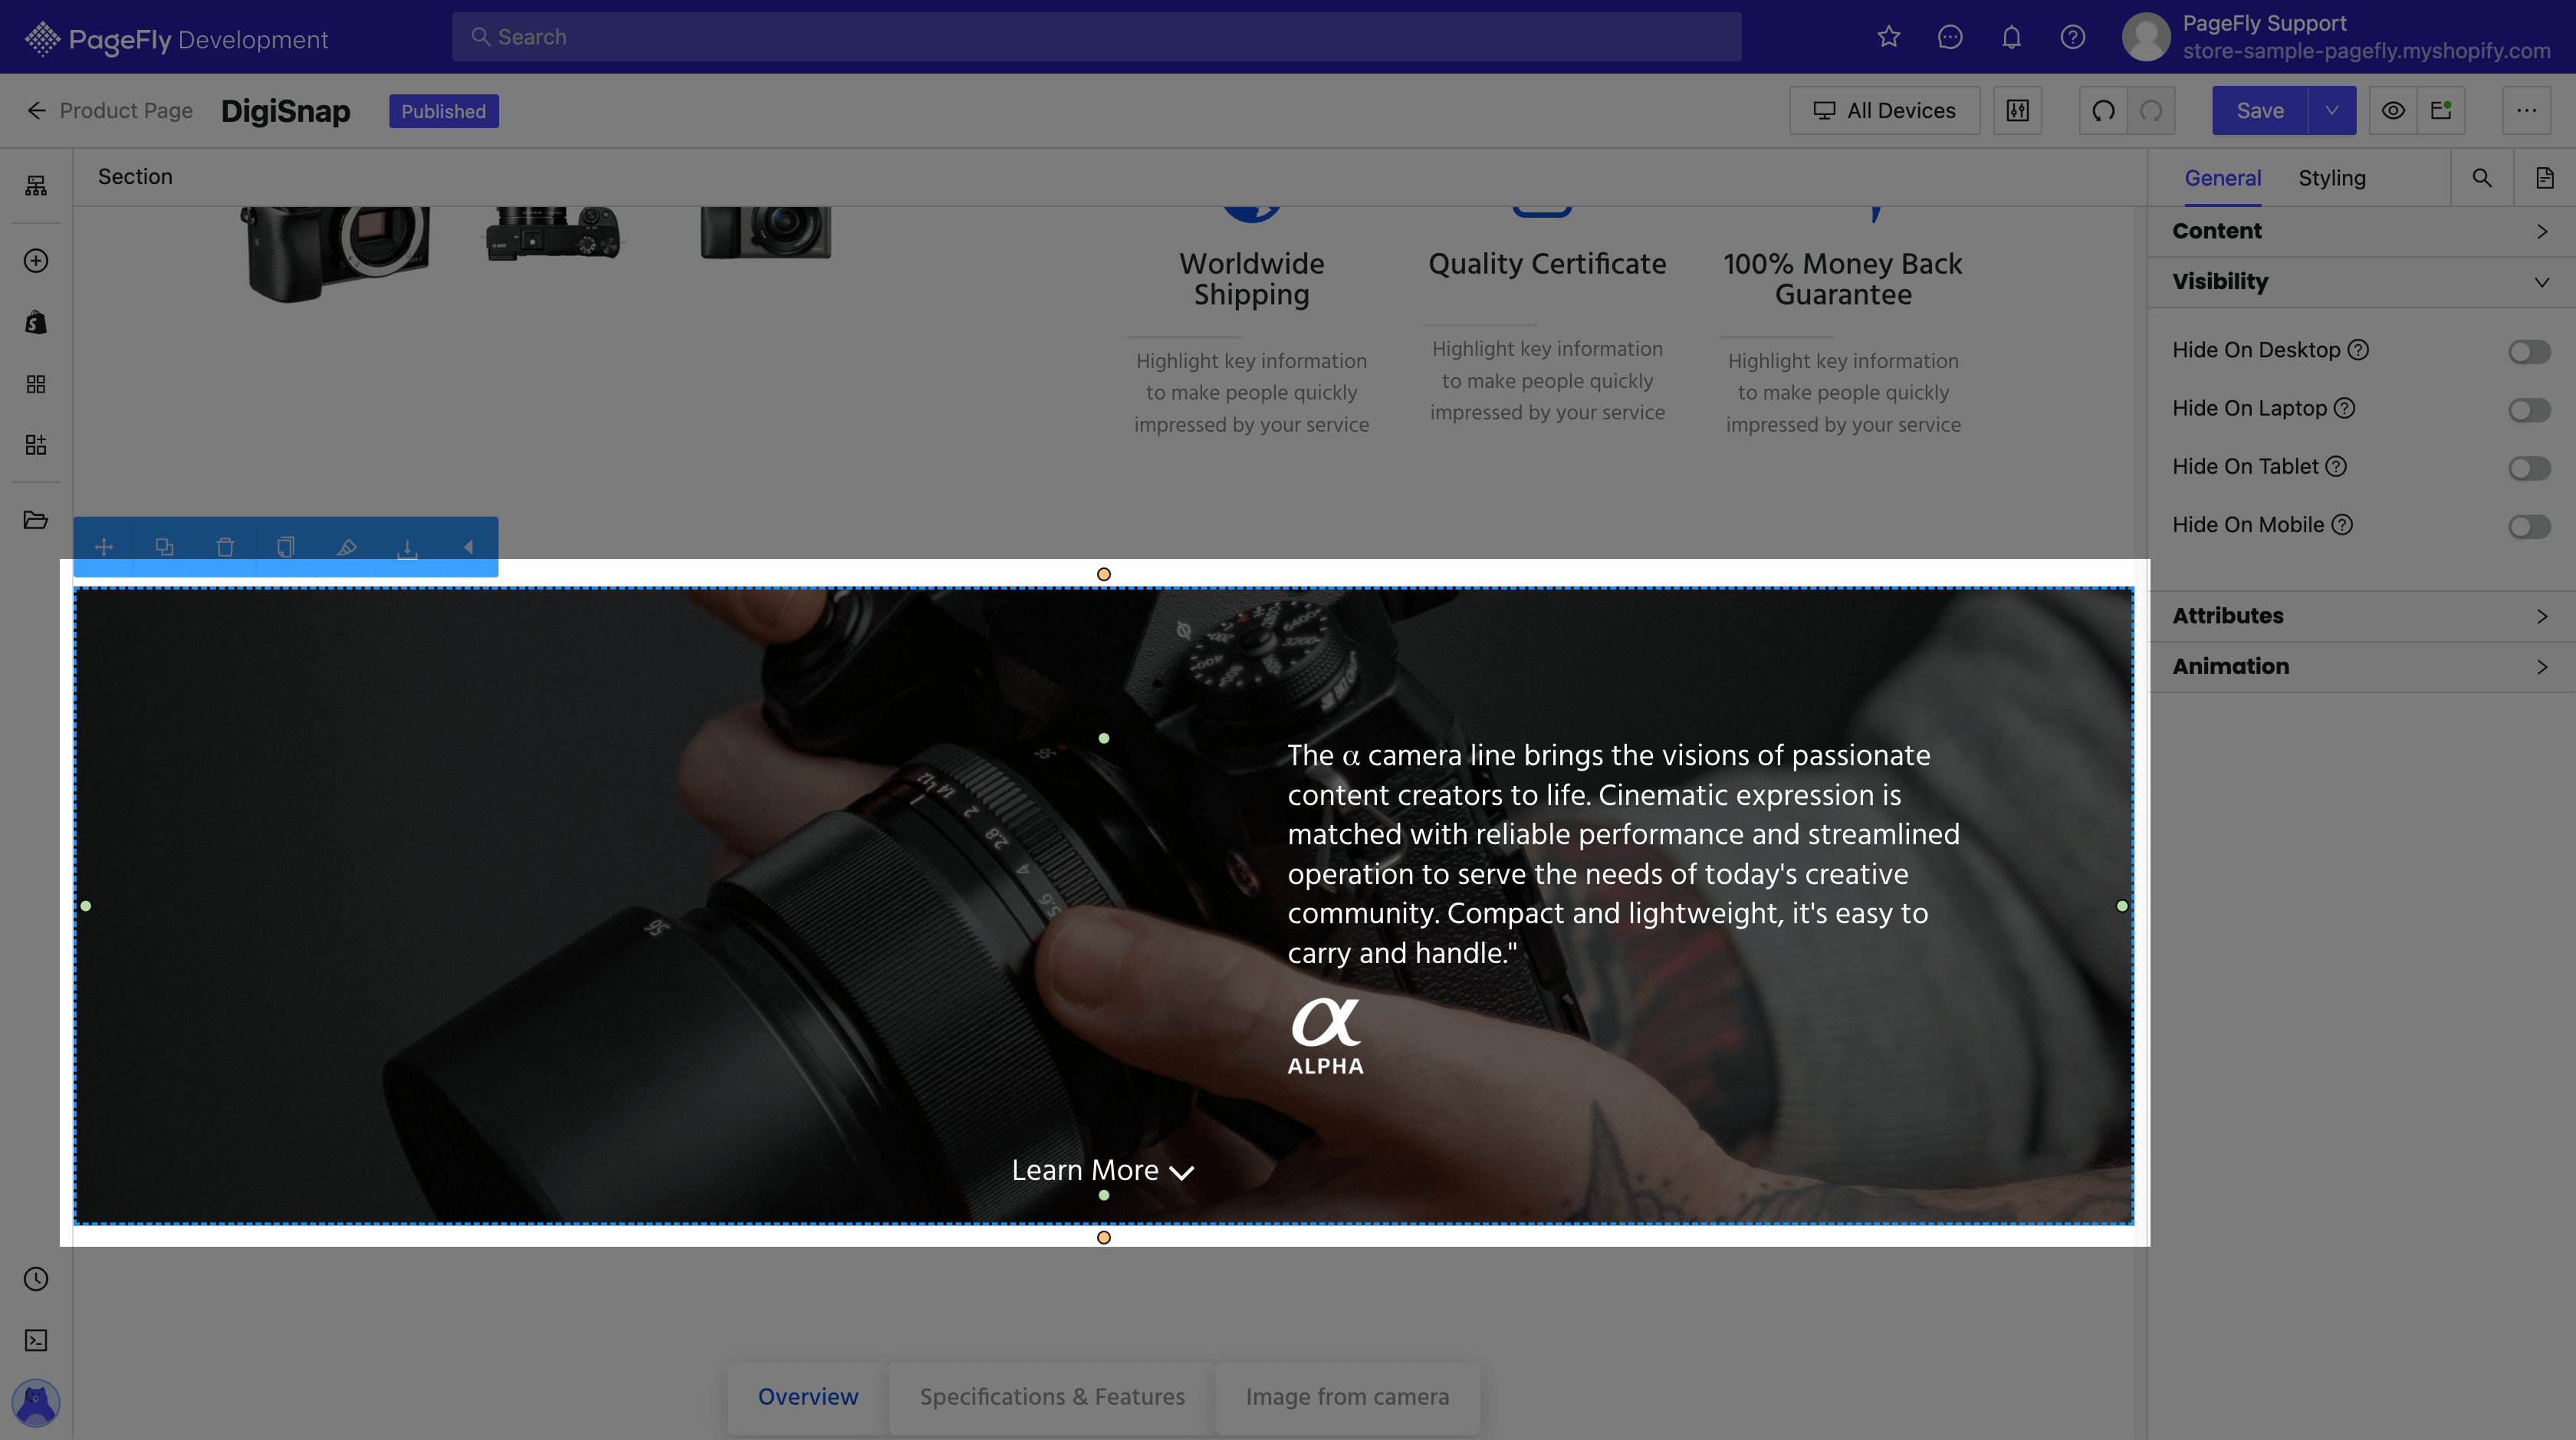Image resolution: width=2576 pixels, height=1440 pixels.
Task: Delete the selected section with trash icon
Action: click(x=225, y=547)
